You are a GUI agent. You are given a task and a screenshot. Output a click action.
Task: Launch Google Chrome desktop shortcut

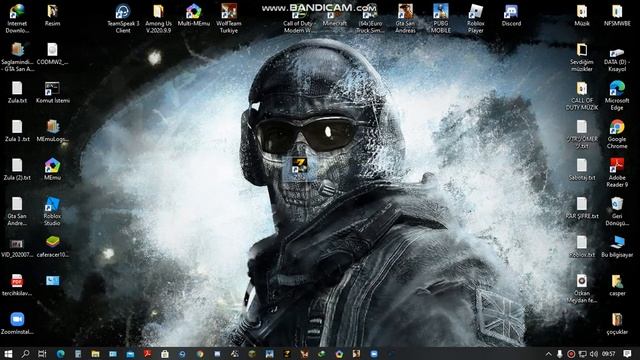pyautogui.click(x=617, y=134)
